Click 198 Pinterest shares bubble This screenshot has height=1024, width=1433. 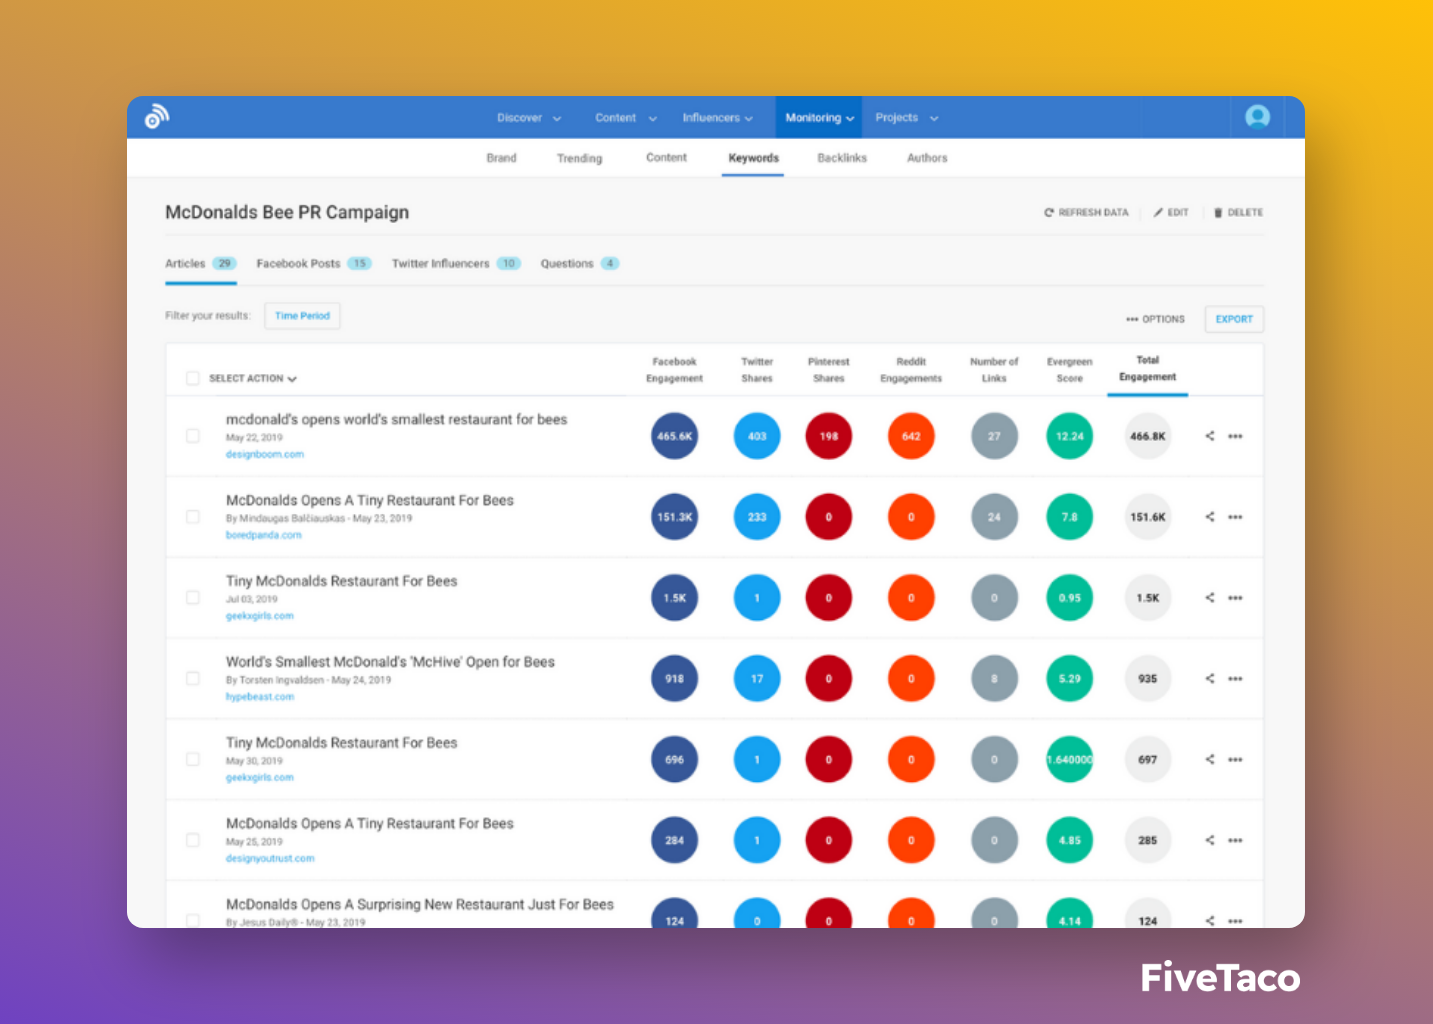click(x=829, y=436)
